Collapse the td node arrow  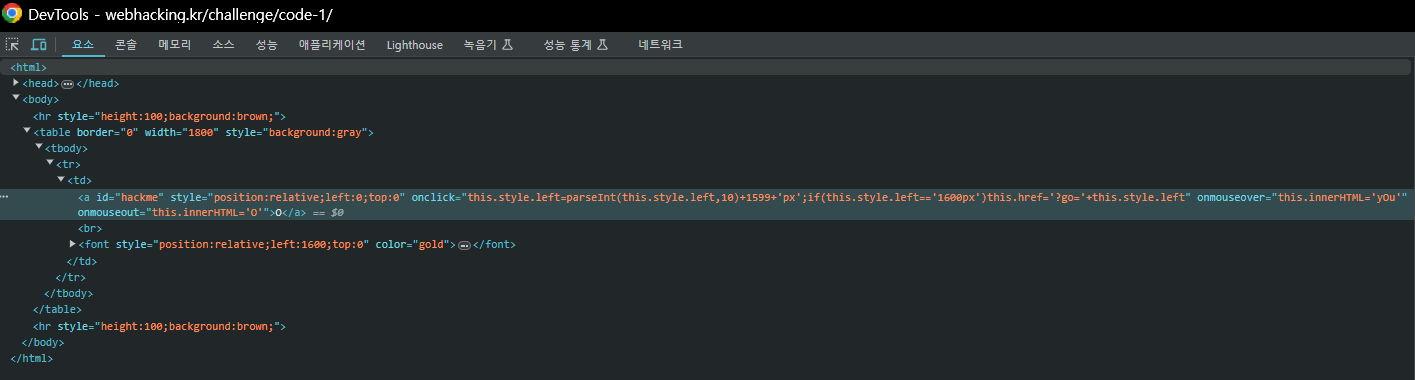click(x=61, y=179)
